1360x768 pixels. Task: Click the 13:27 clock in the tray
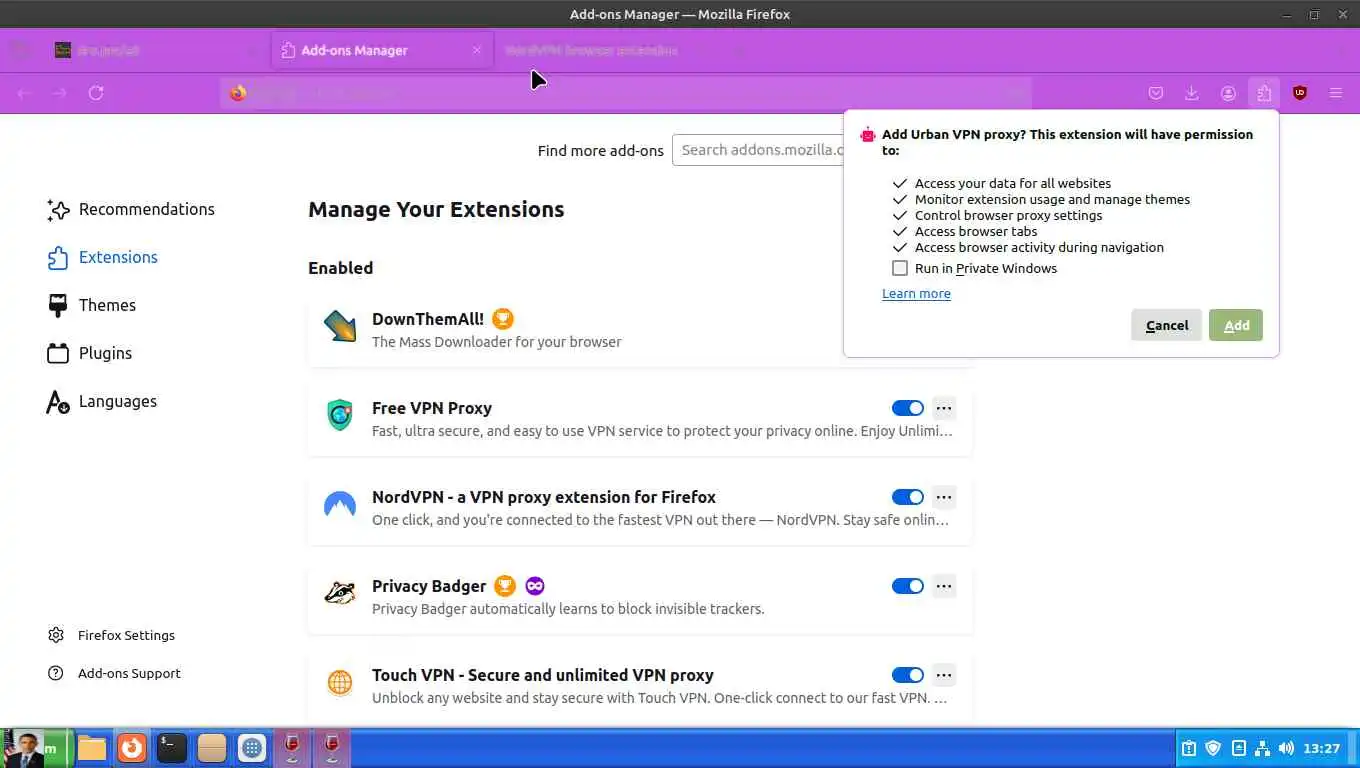[x=1322, y=748]
